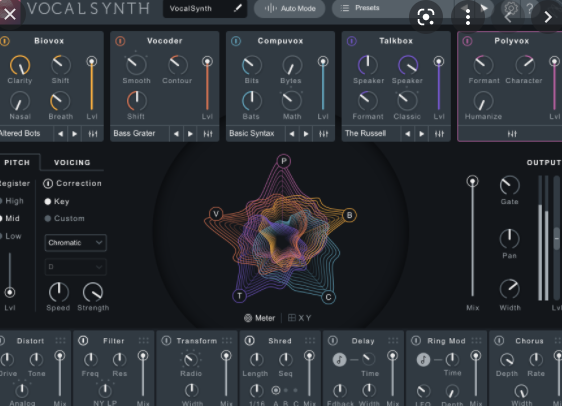Toggle the Transform effect power button
This screenshot has height=406, width=562.
click(166, 340)
